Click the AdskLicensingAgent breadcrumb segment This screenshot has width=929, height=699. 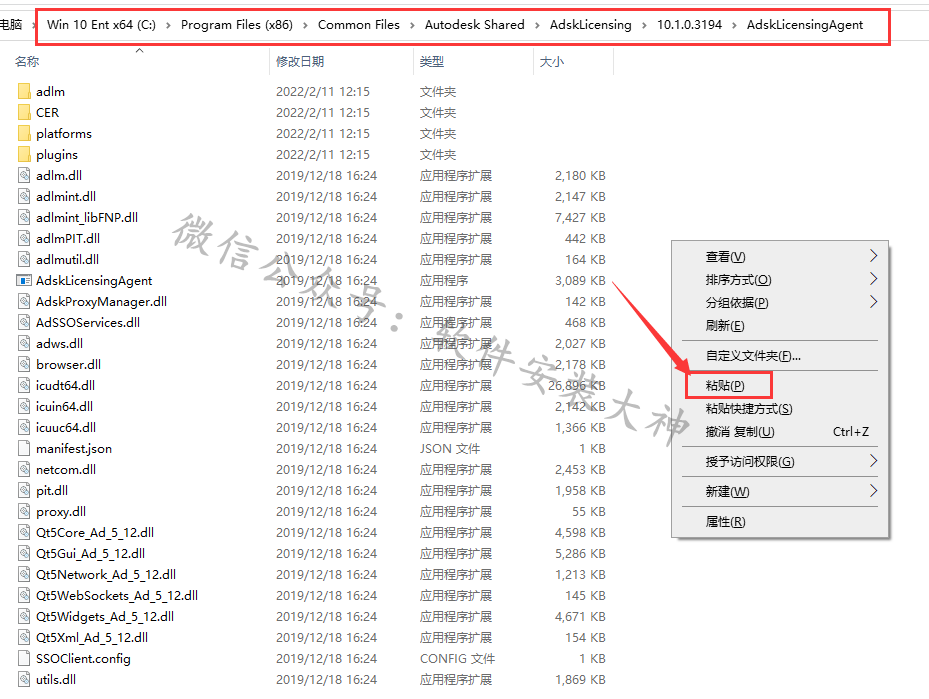point(805,25)
